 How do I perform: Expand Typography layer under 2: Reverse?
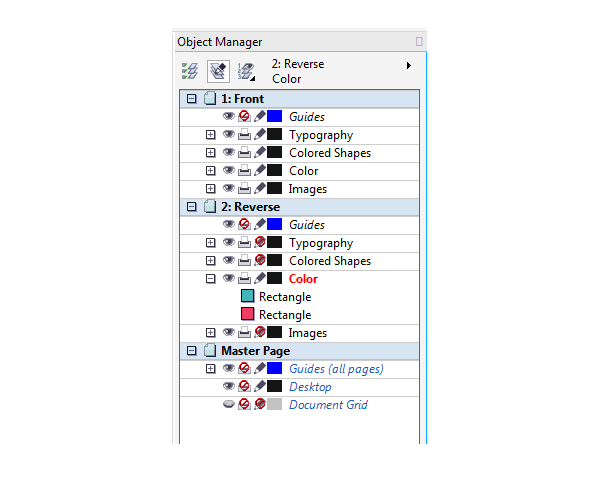tap(210, 243)
